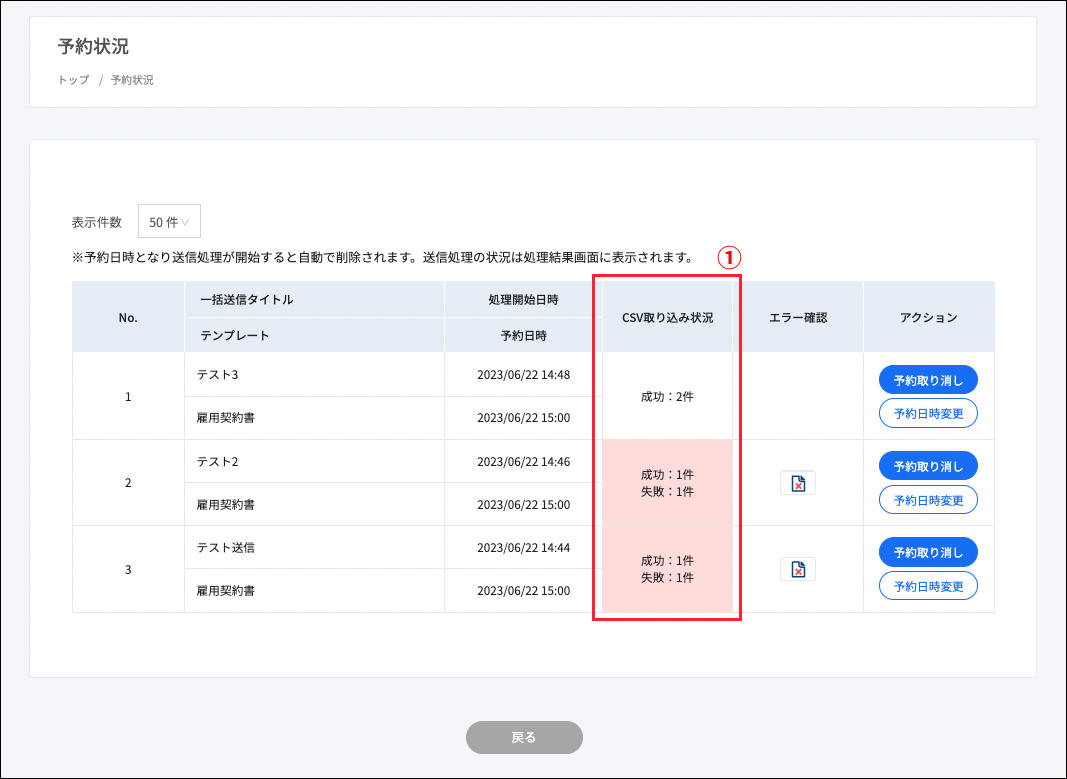The image size is (1067, 779).
Task: Select the No. column header
Action: tap(128, 317)
